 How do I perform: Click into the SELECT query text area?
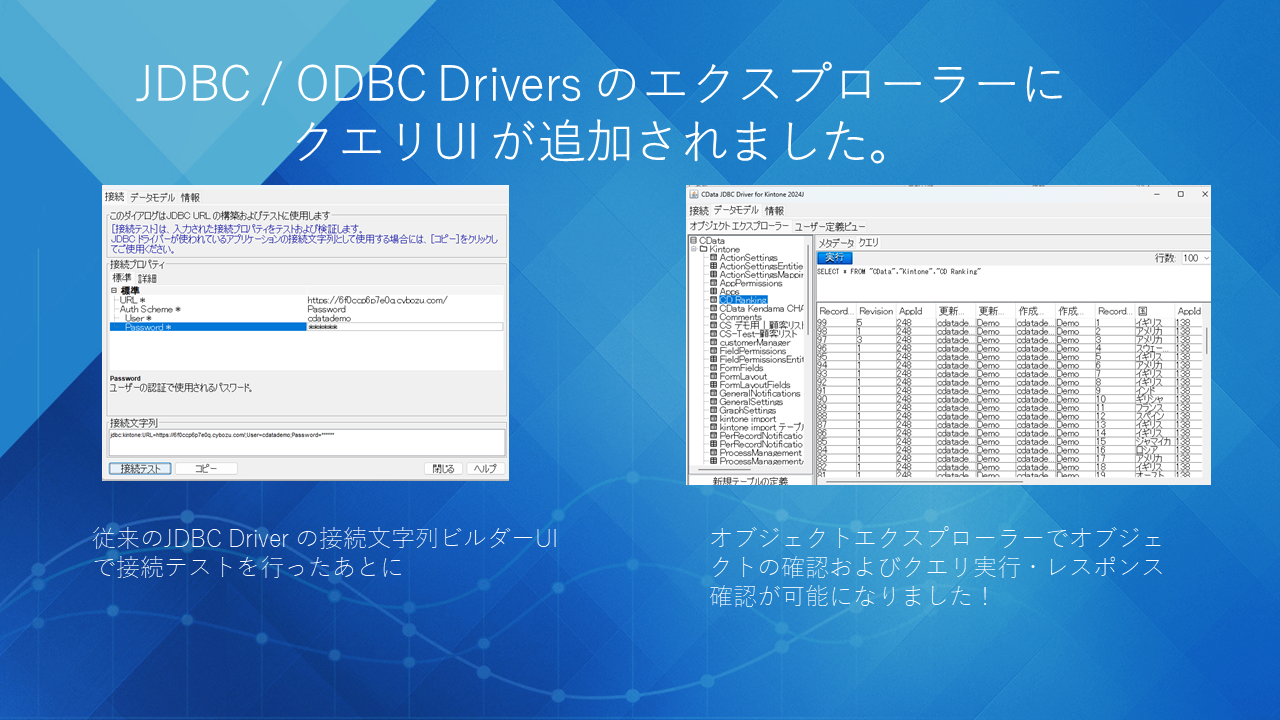pos(1013,284)
